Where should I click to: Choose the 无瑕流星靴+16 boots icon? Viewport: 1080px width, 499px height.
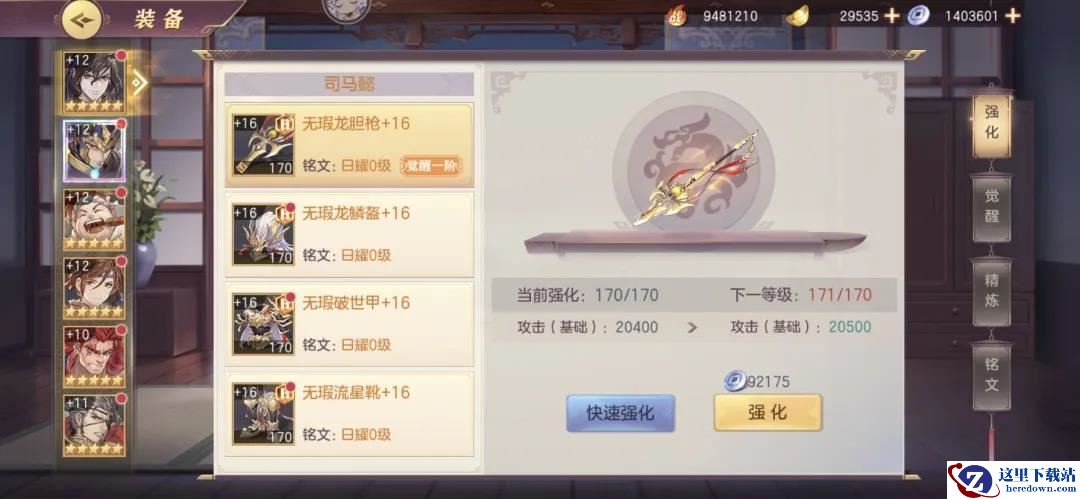(x=263, y=414)
